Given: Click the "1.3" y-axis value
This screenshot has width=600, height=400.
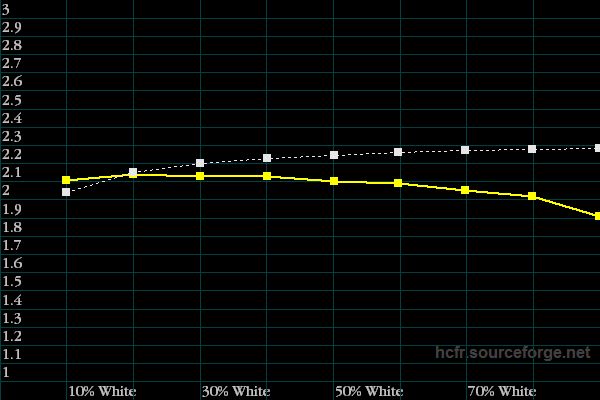Looking at the screenshot, I should pos(12,318).
